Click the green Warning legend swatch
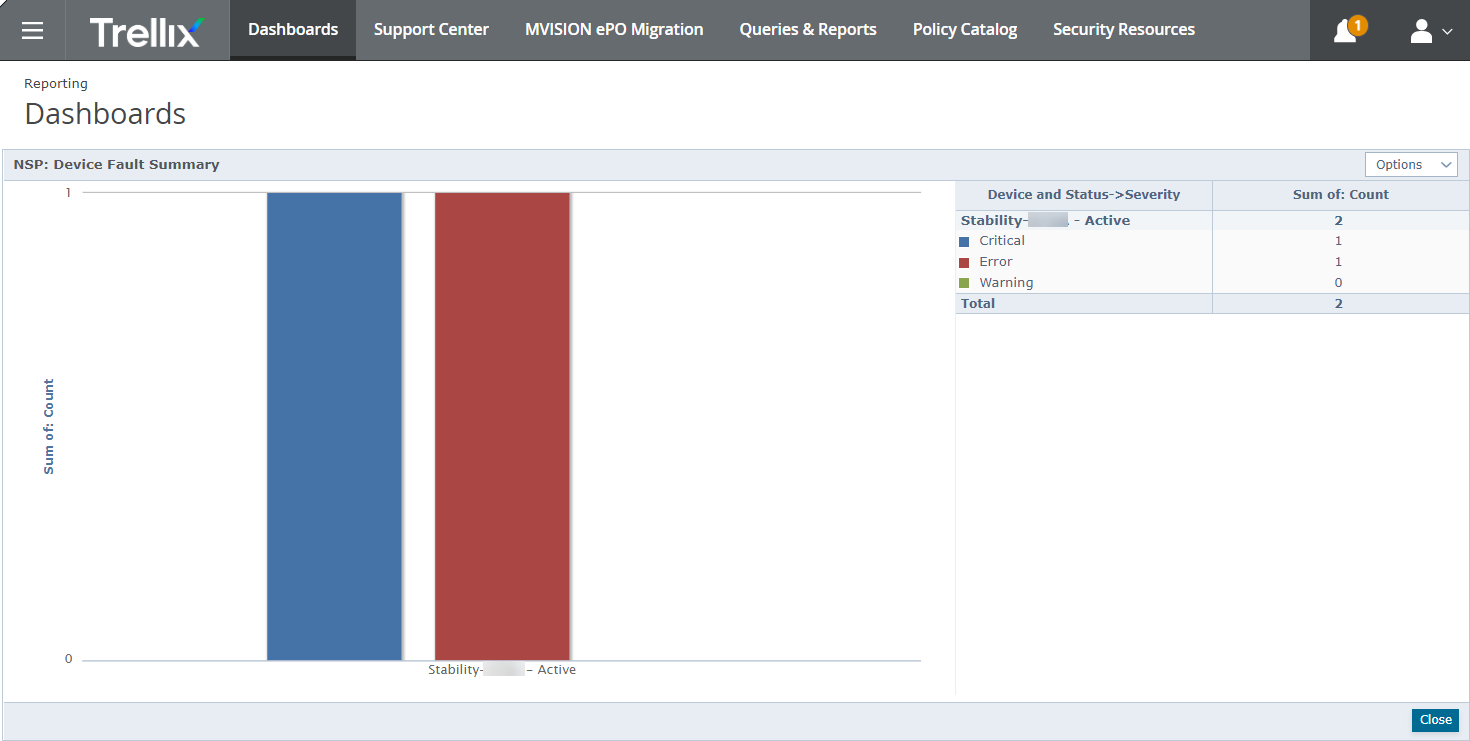Viewport: 1470px width, 741px height. click(x=964, y=283)
